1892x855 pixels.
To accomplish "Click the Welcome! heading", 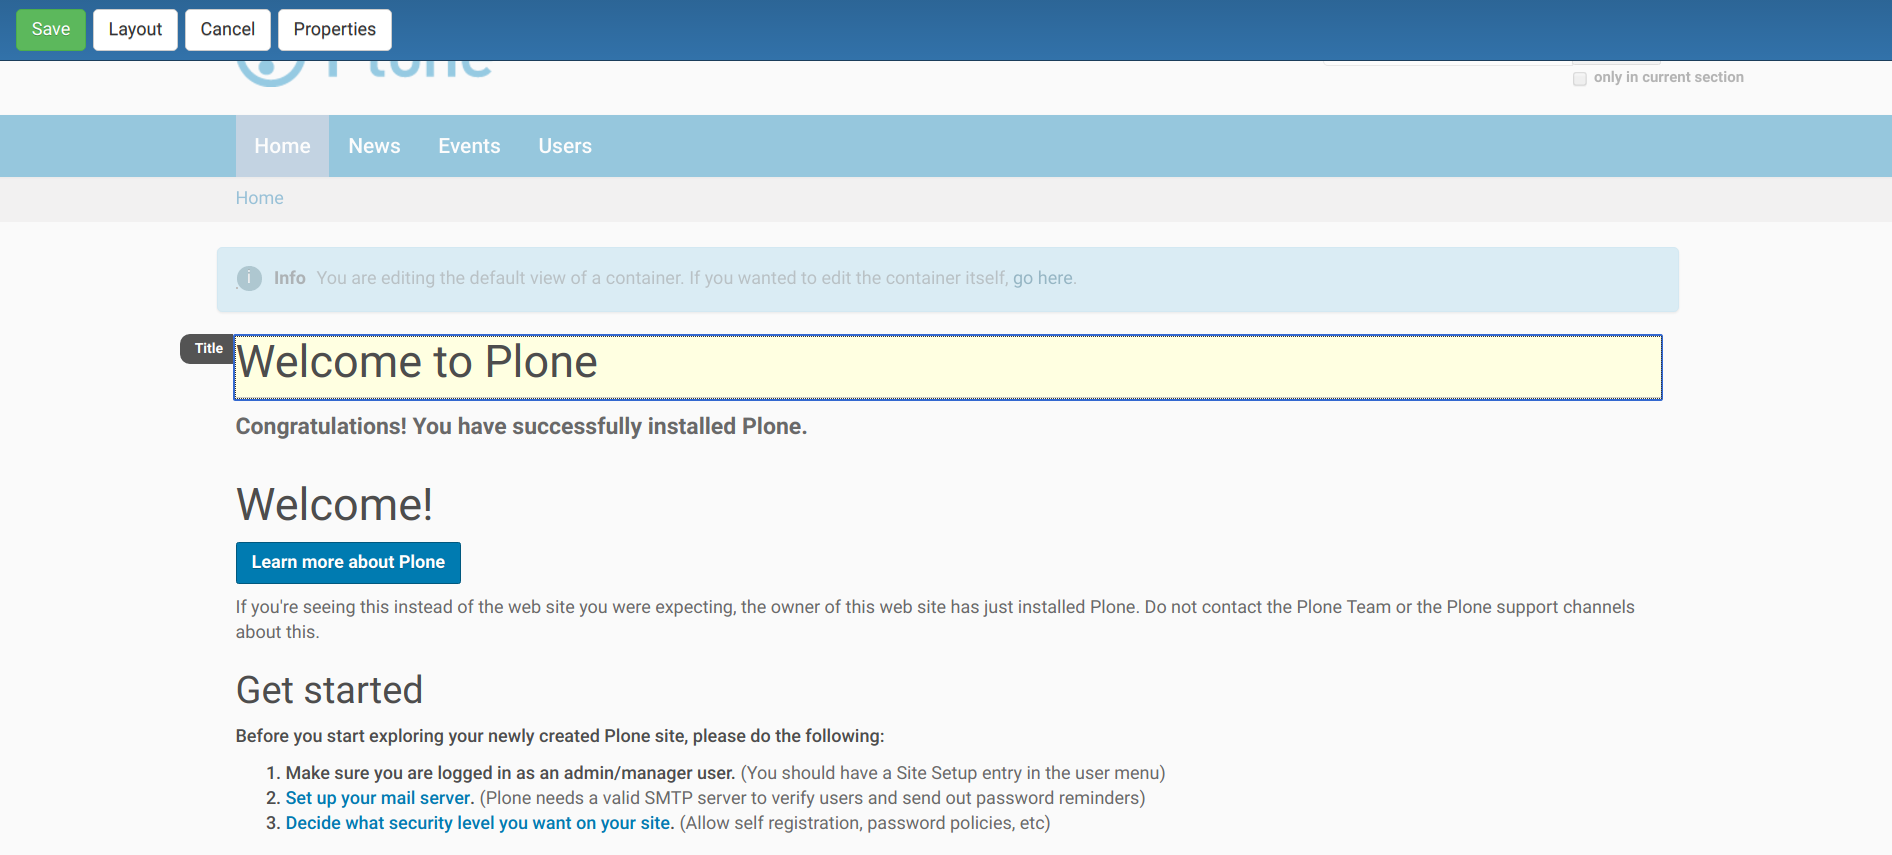I will pyautogui.click(x=334, y=504).
